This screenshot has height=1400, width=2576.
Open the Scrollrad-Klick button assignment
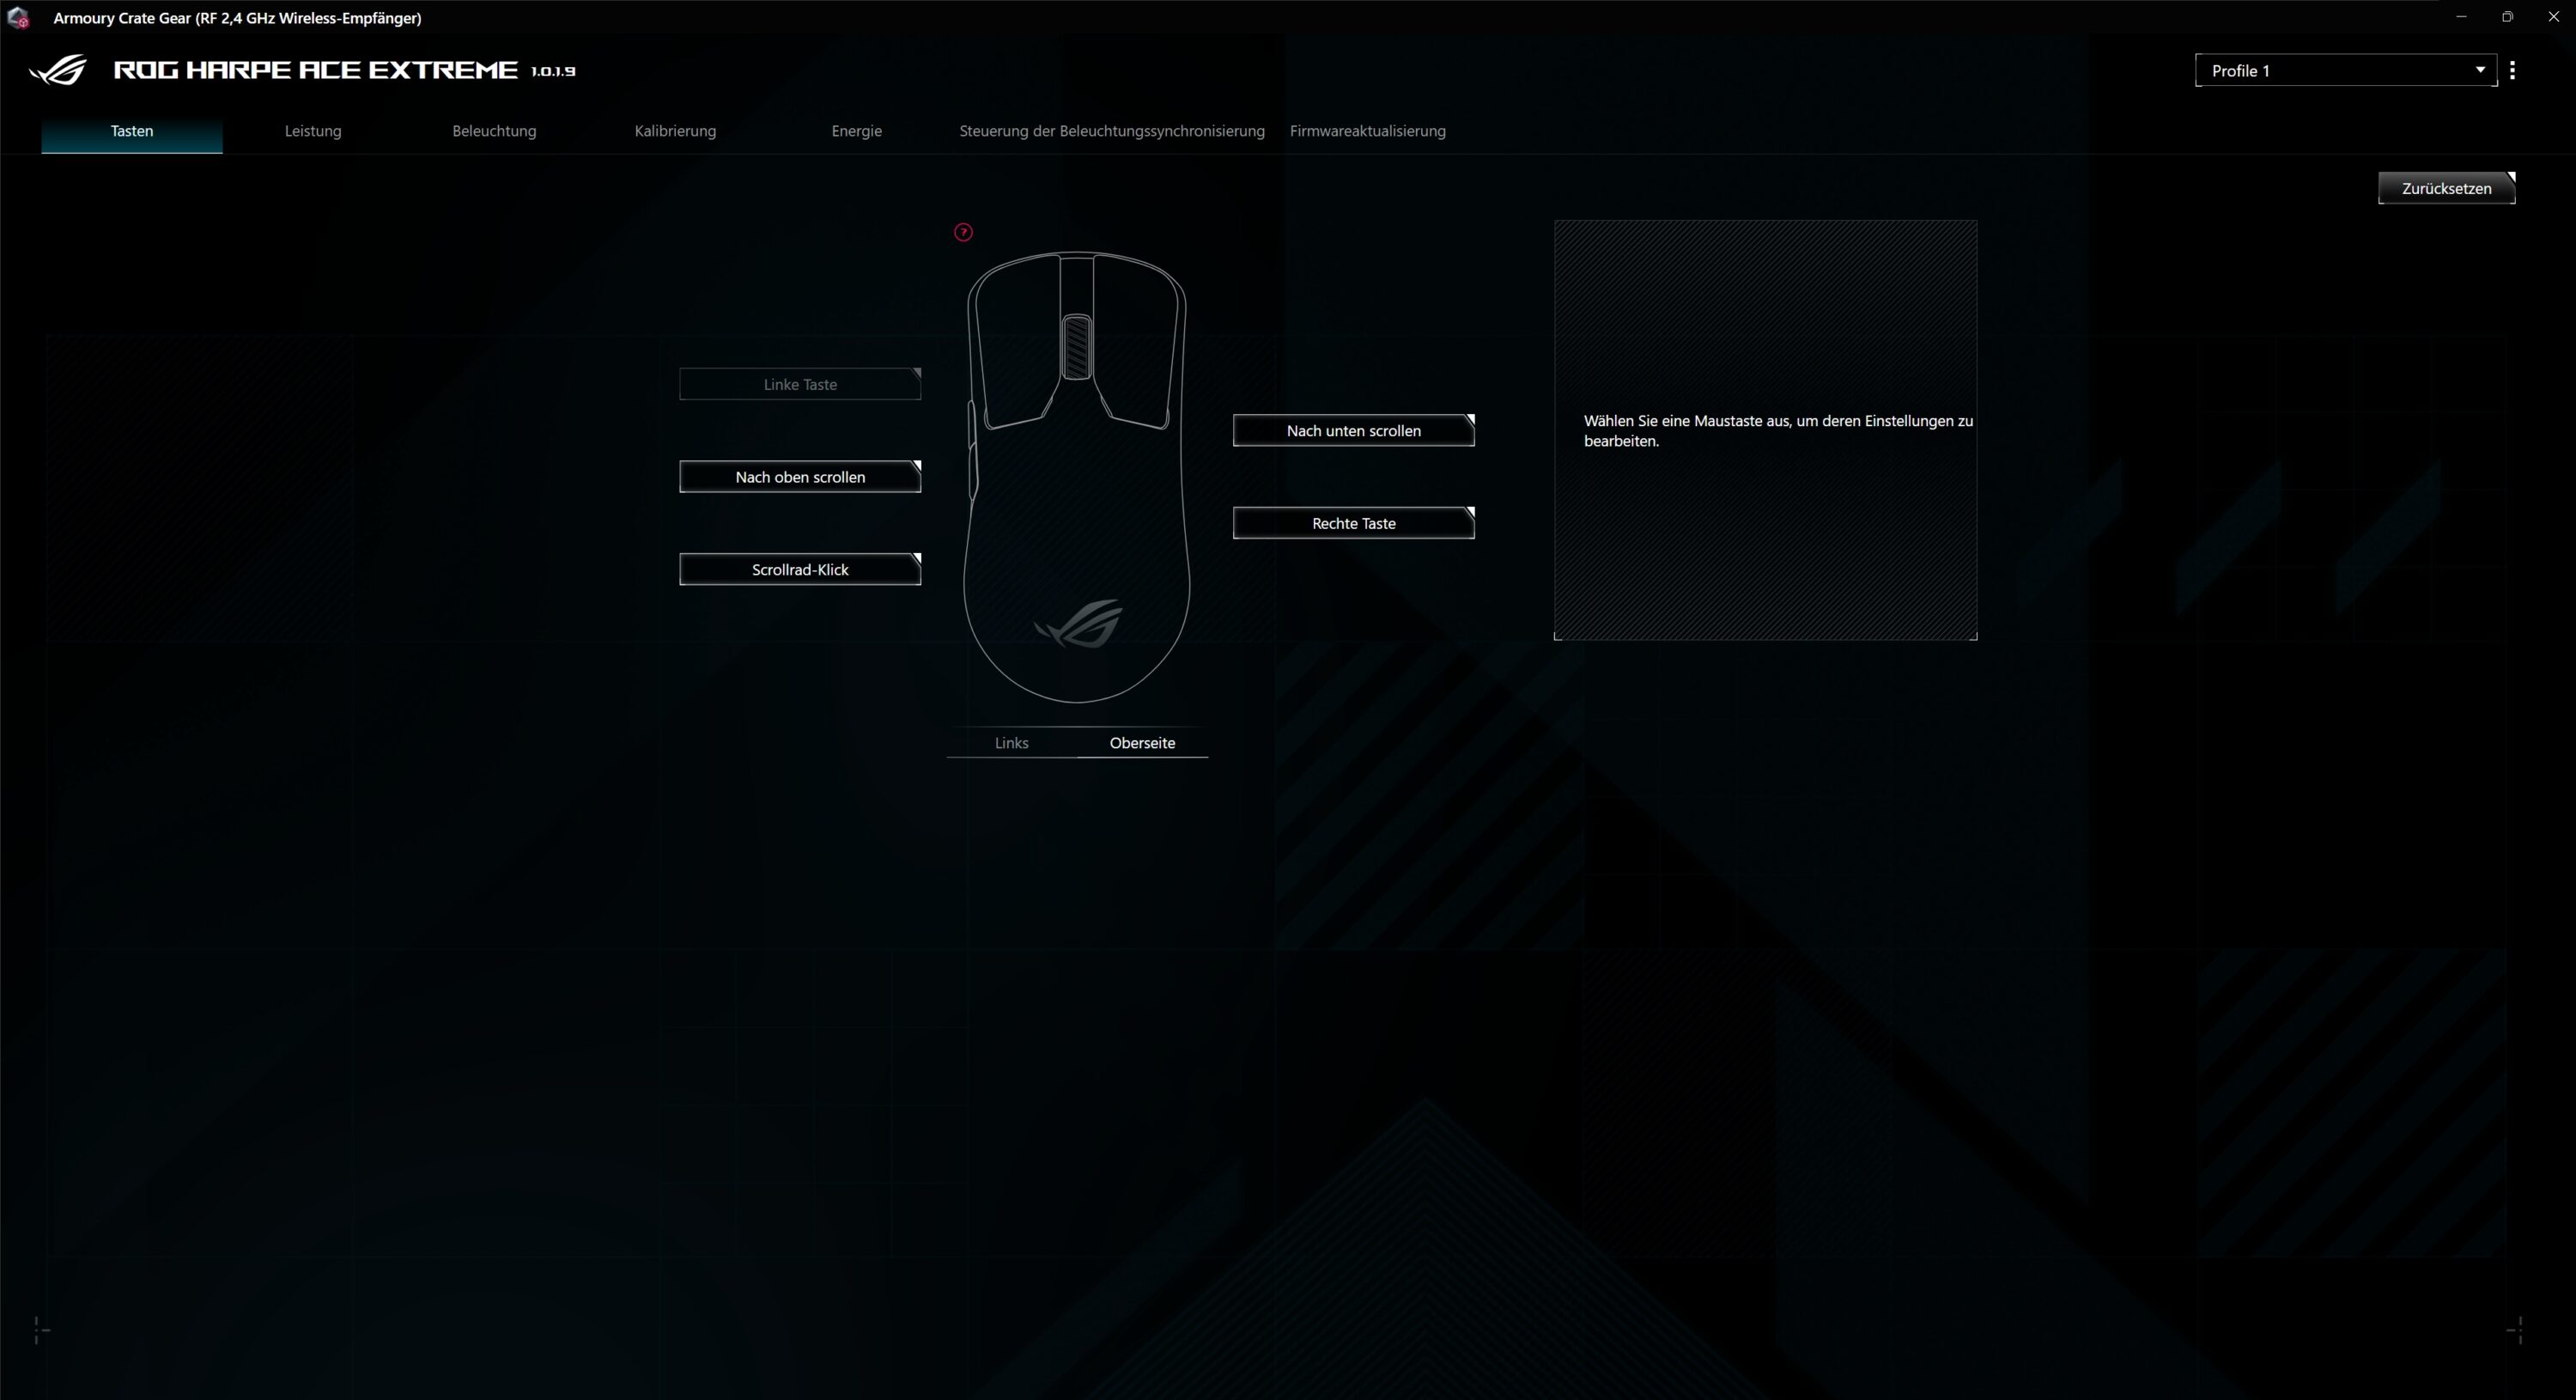click(800, 569)
